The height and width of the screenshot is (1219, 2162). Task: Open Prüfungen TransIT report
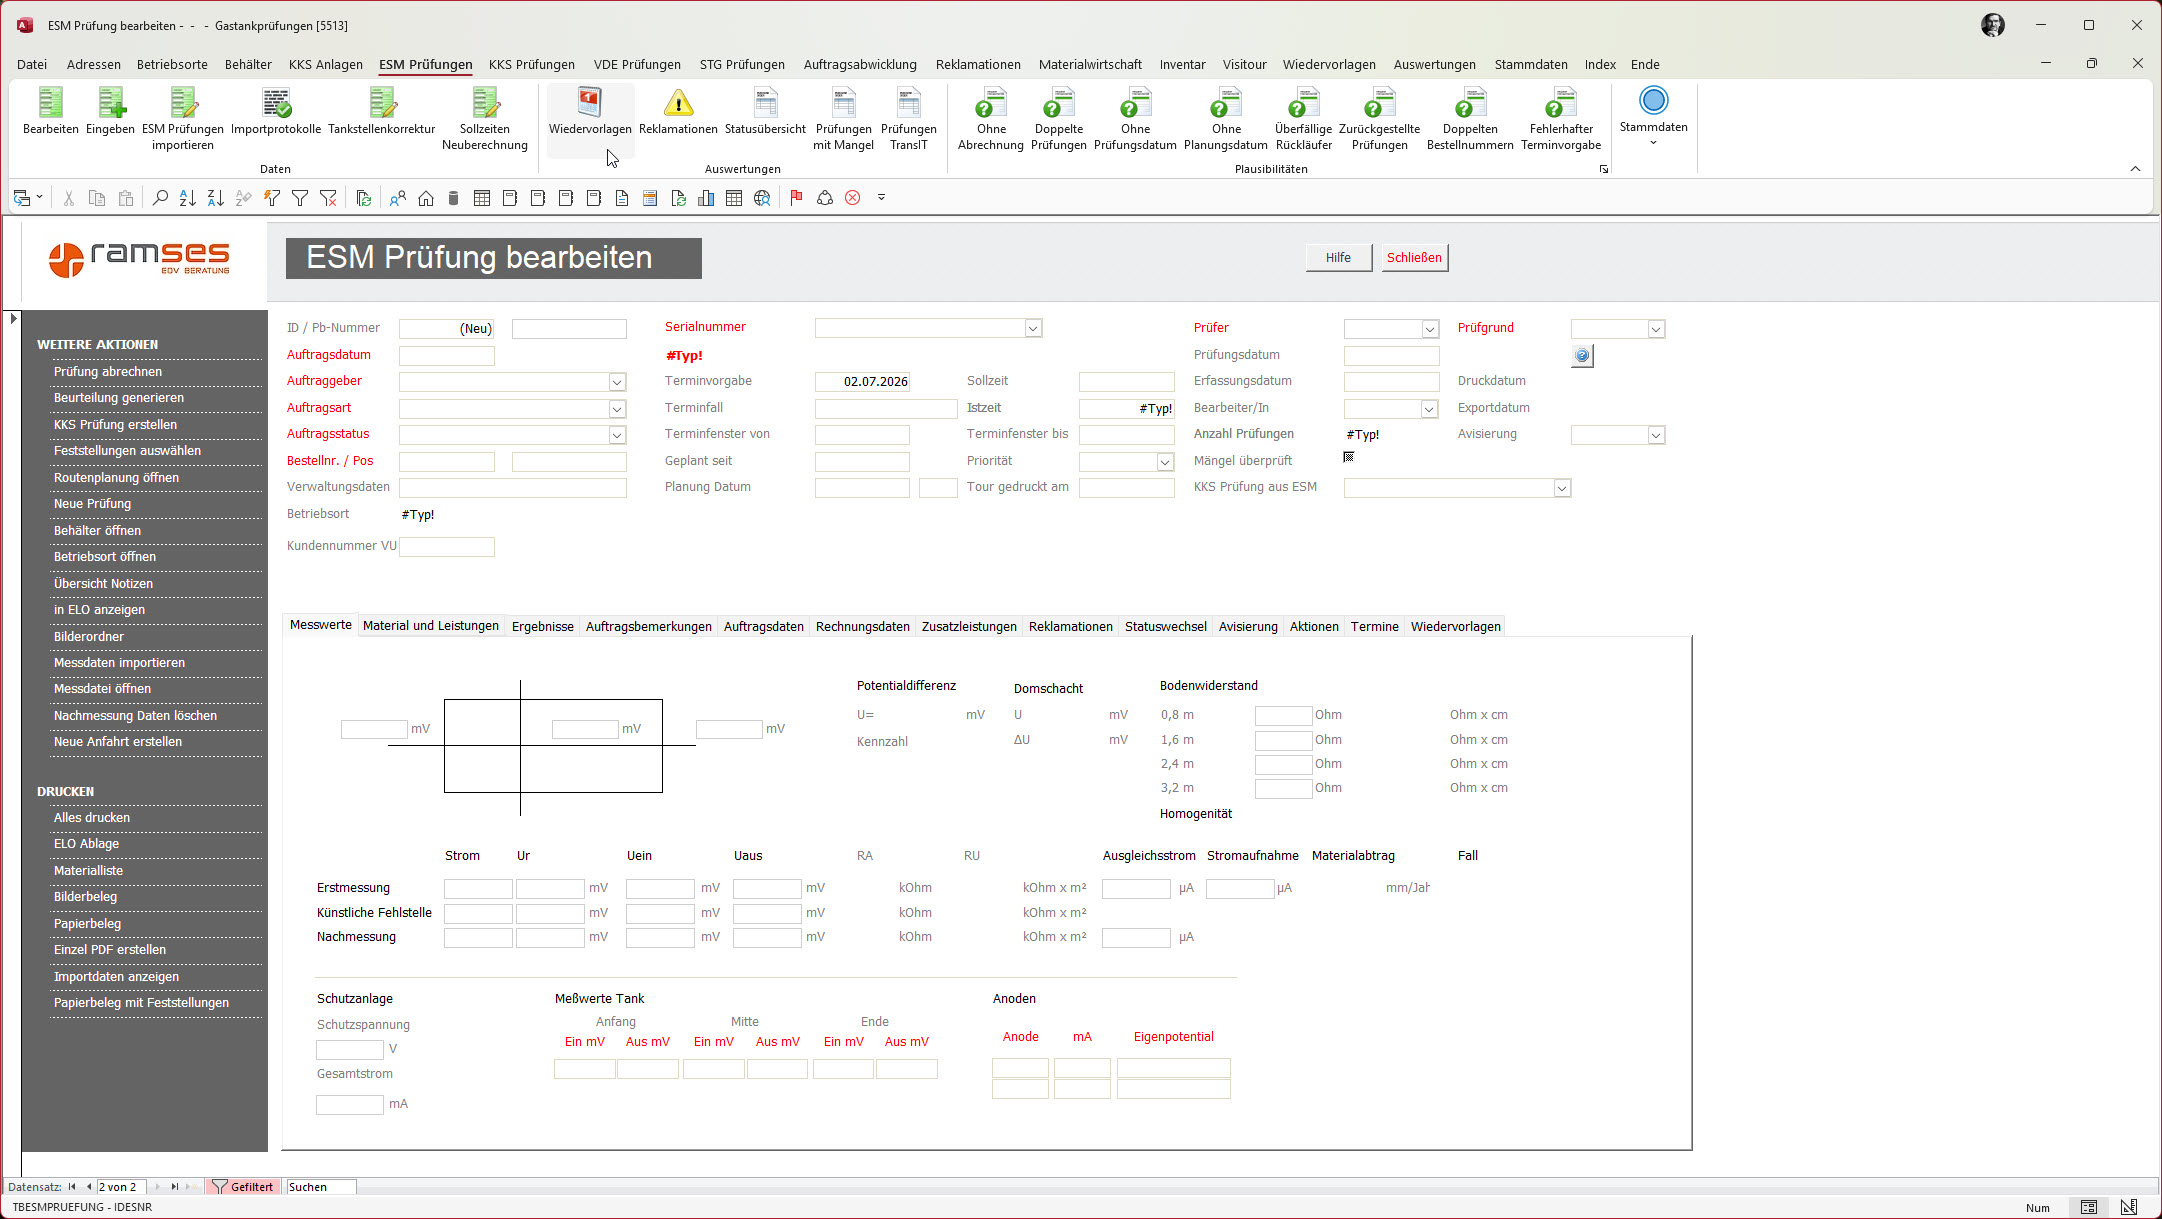(x=908, y=119)
